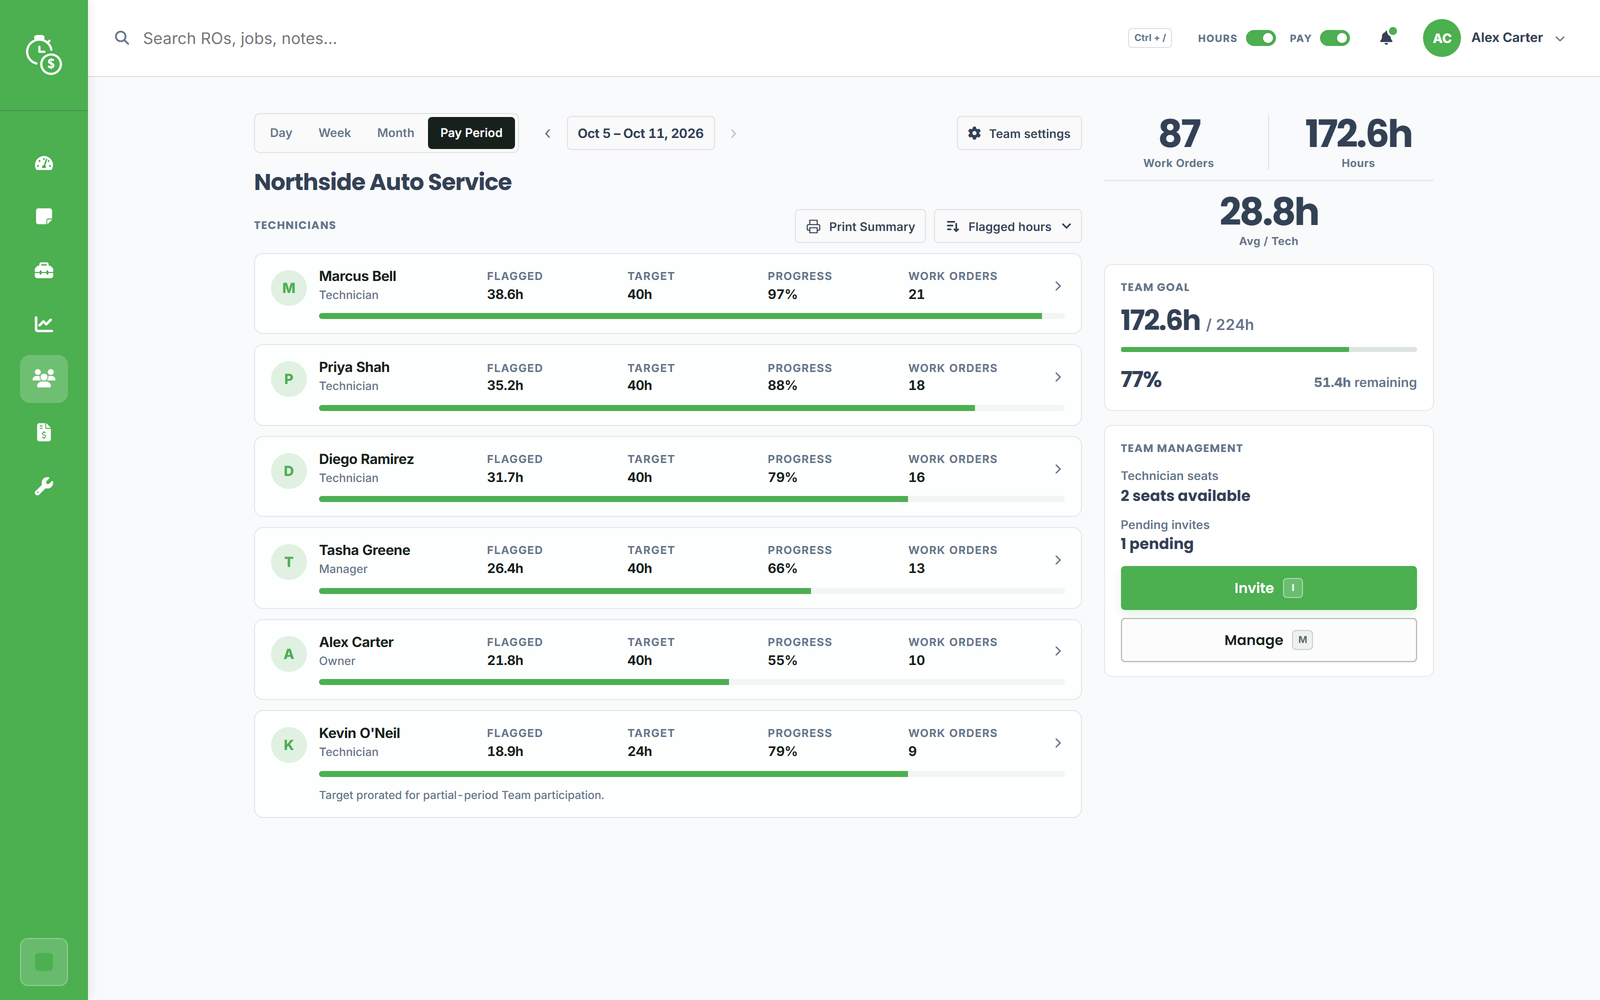Click the Ctrl + / shortcut badge

[x=1150, y=38]
